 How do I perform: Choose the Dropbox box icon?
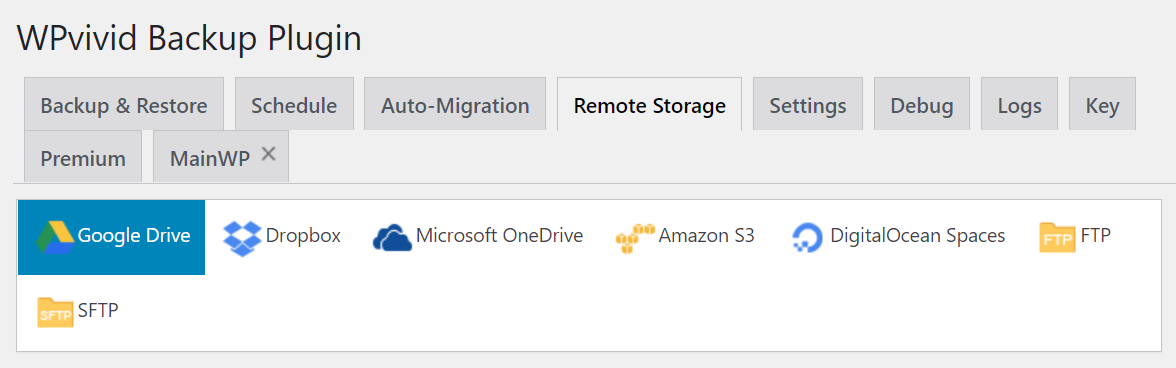242,238
